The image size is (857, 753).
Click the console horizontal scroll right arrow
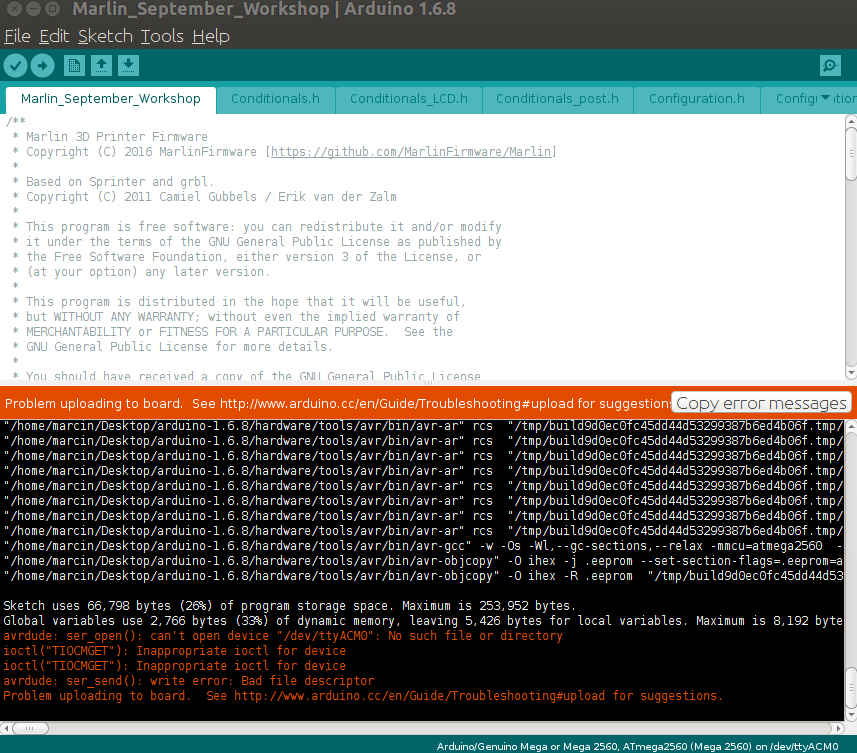pos(838,728)
